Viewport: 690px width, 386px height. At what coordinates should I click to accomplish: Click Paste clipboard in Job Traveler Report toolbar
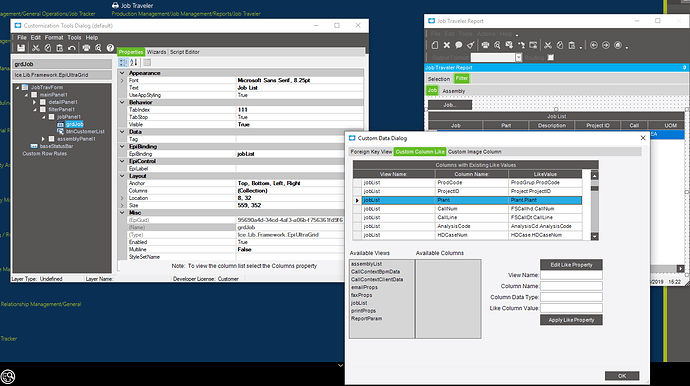(x=572, y=45)
